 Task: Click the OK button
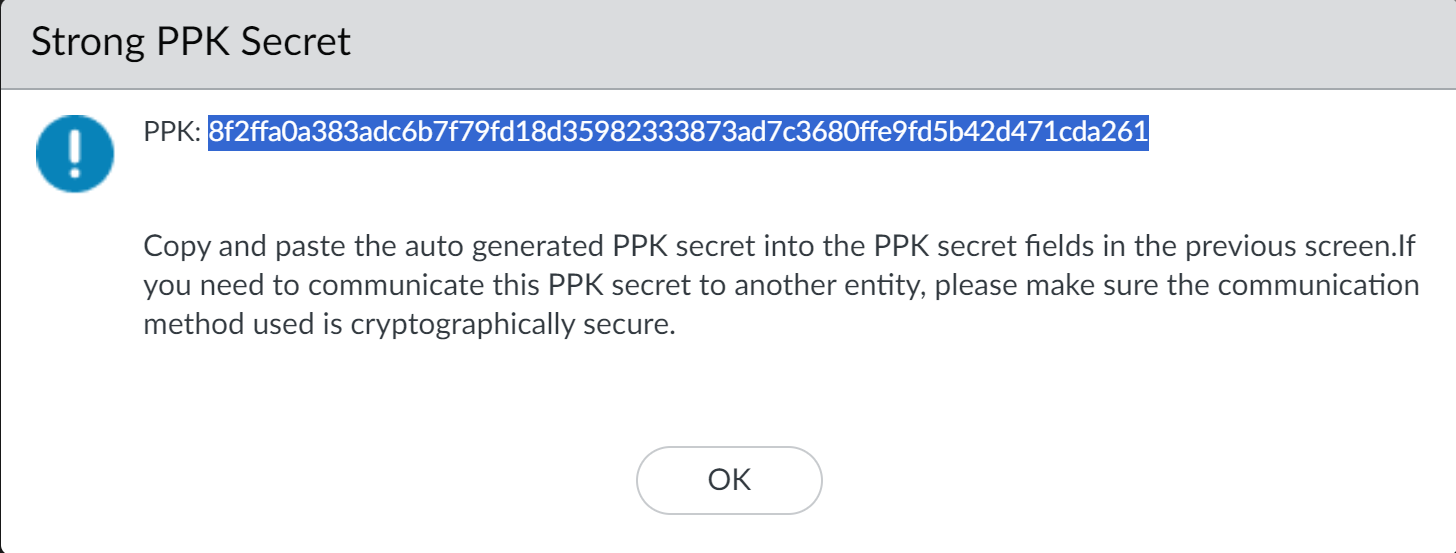click(729, 480)
